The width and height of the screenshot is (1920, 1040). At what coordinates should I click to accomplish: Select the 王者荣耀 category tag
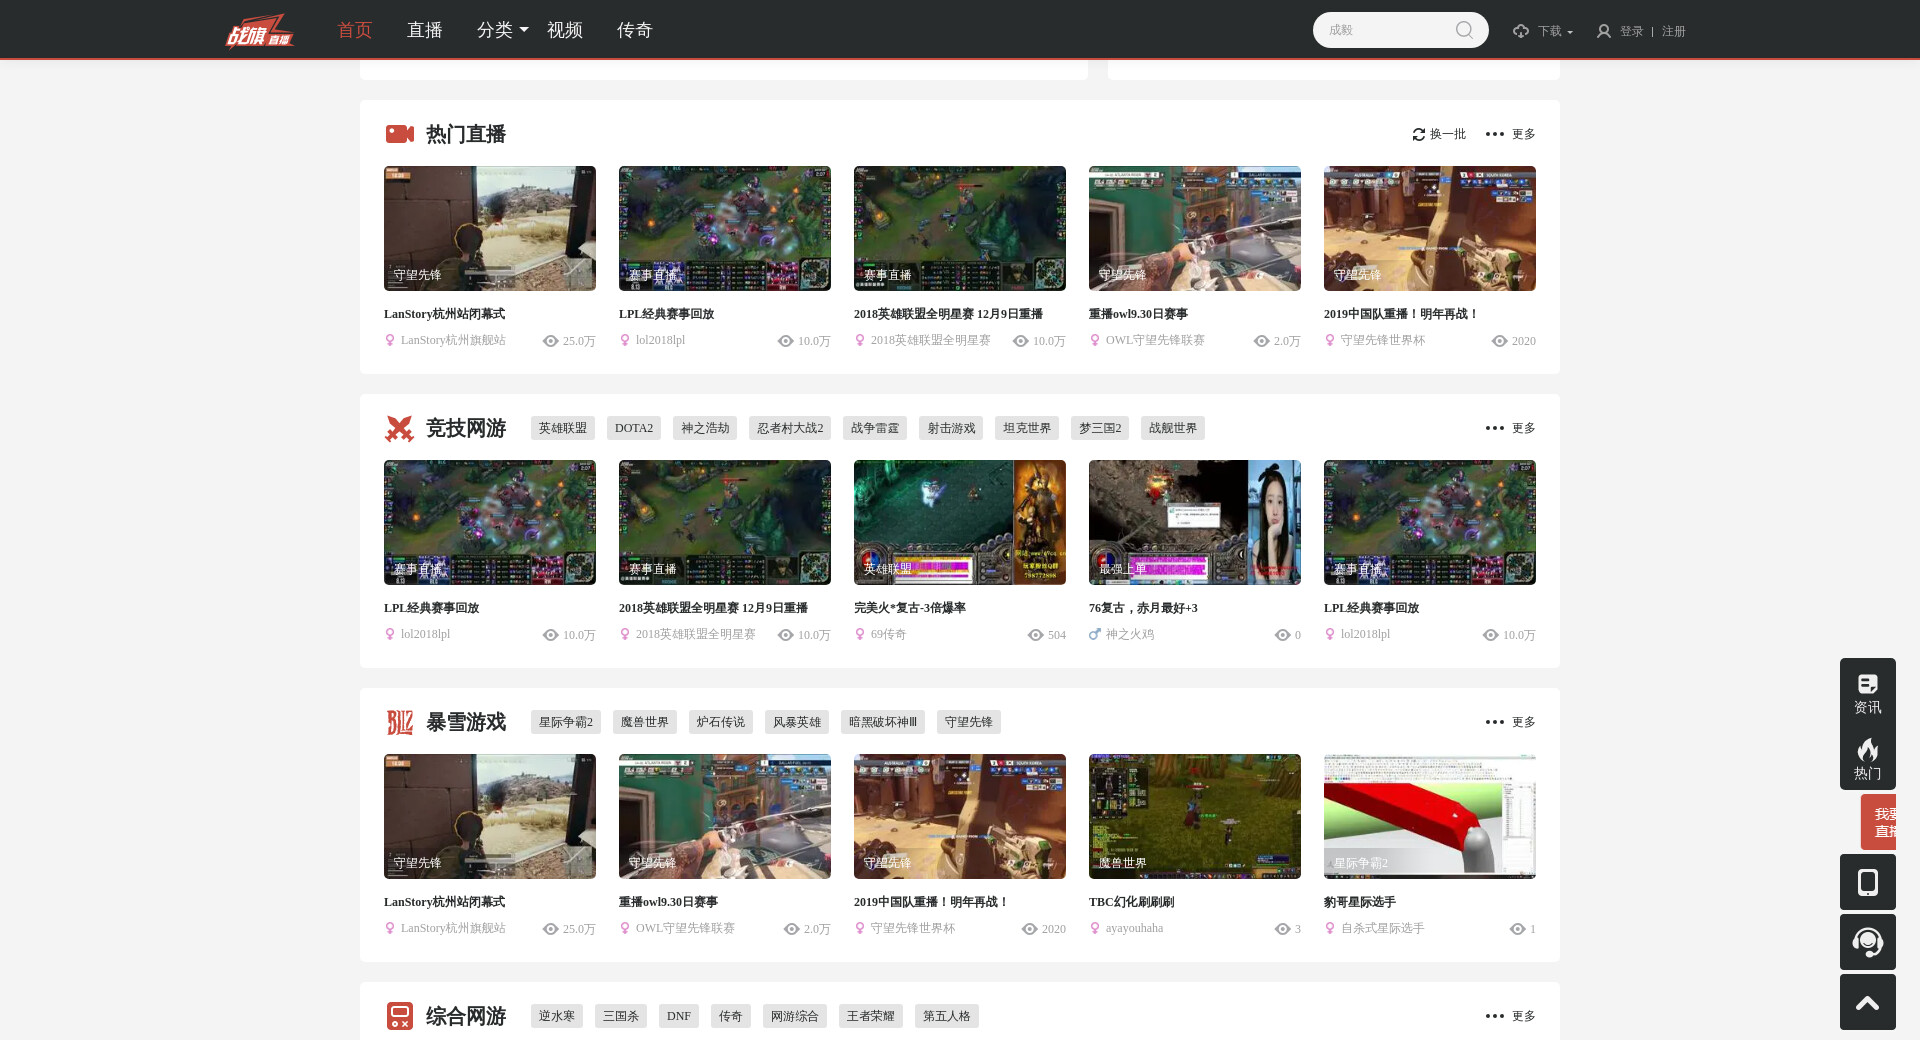pos(871,1016)
